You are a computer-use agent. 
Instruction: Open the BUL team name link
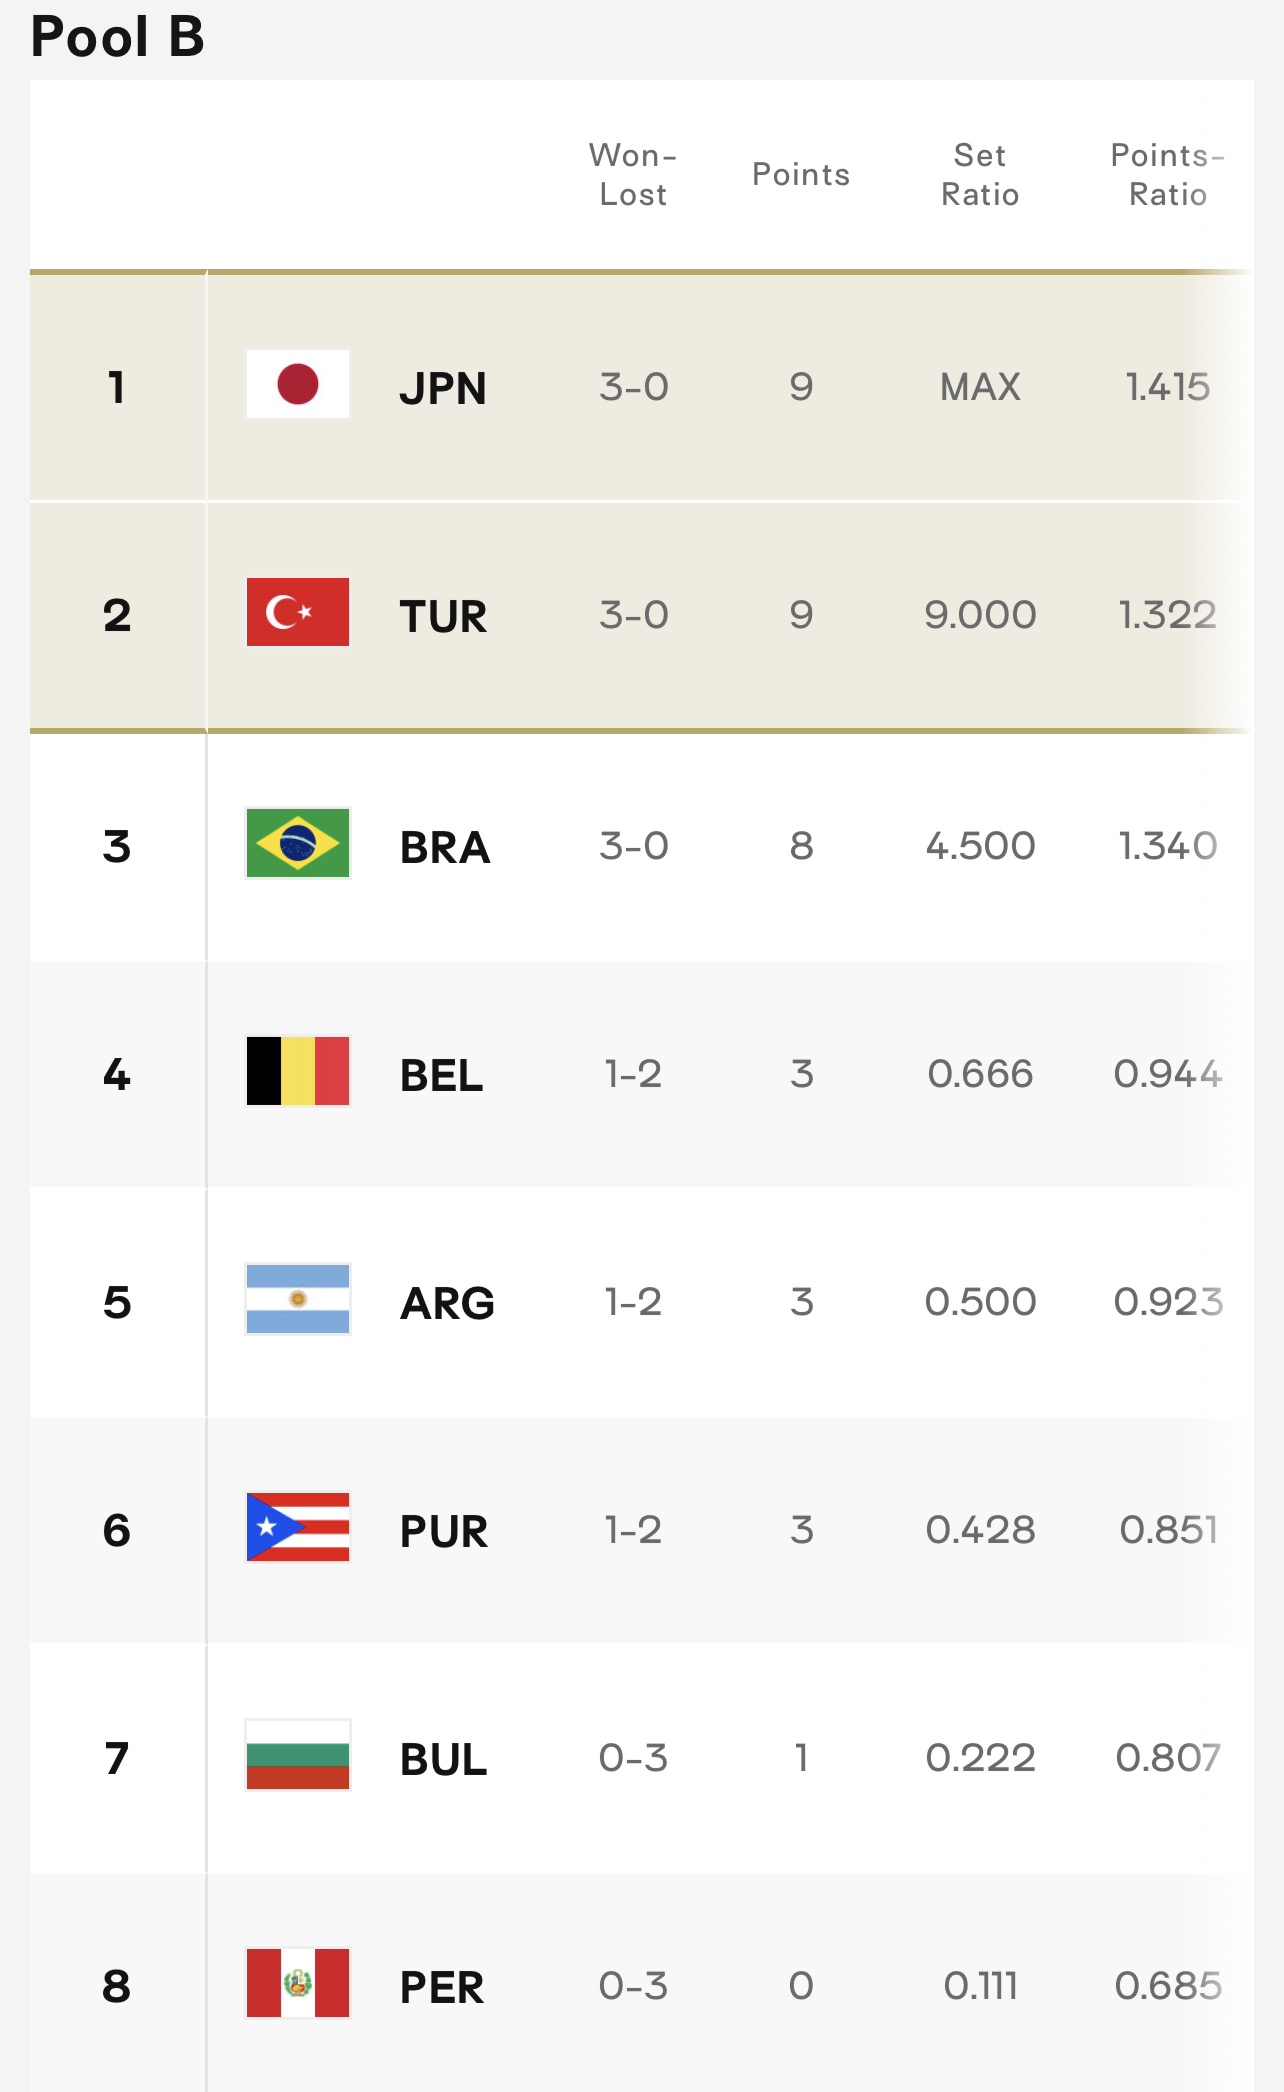point(443,1759)
